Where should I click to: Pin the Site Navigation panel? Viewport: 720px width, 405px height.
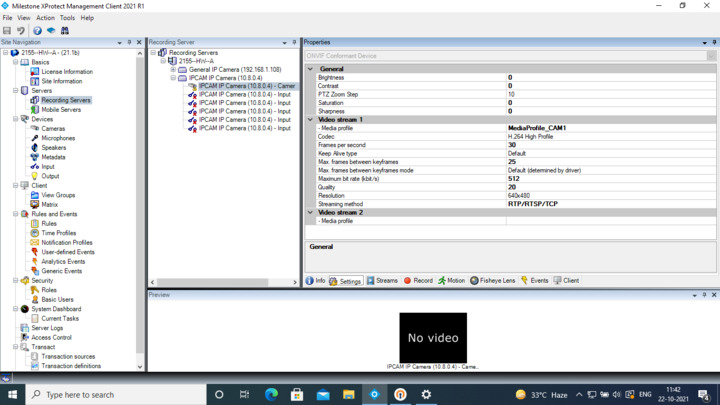(129, 43)
